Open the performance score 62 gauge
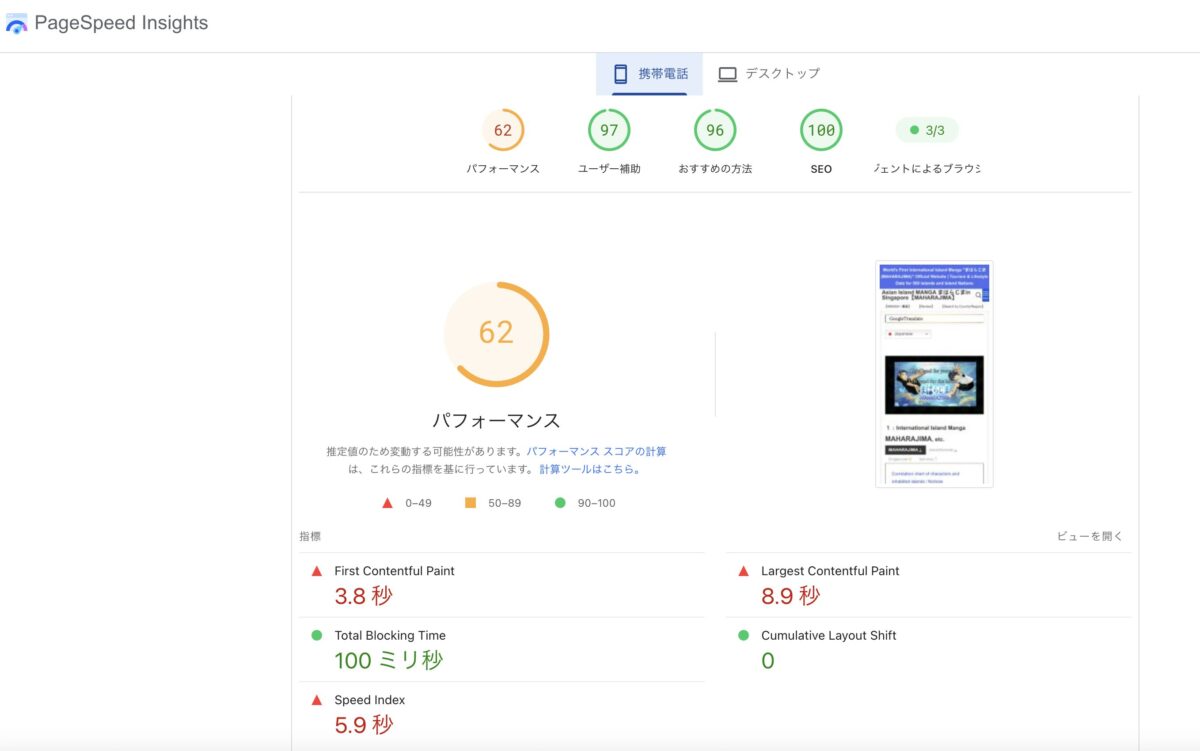The width and height of the screenshot is (1200, 751). (x=503, y=130)
